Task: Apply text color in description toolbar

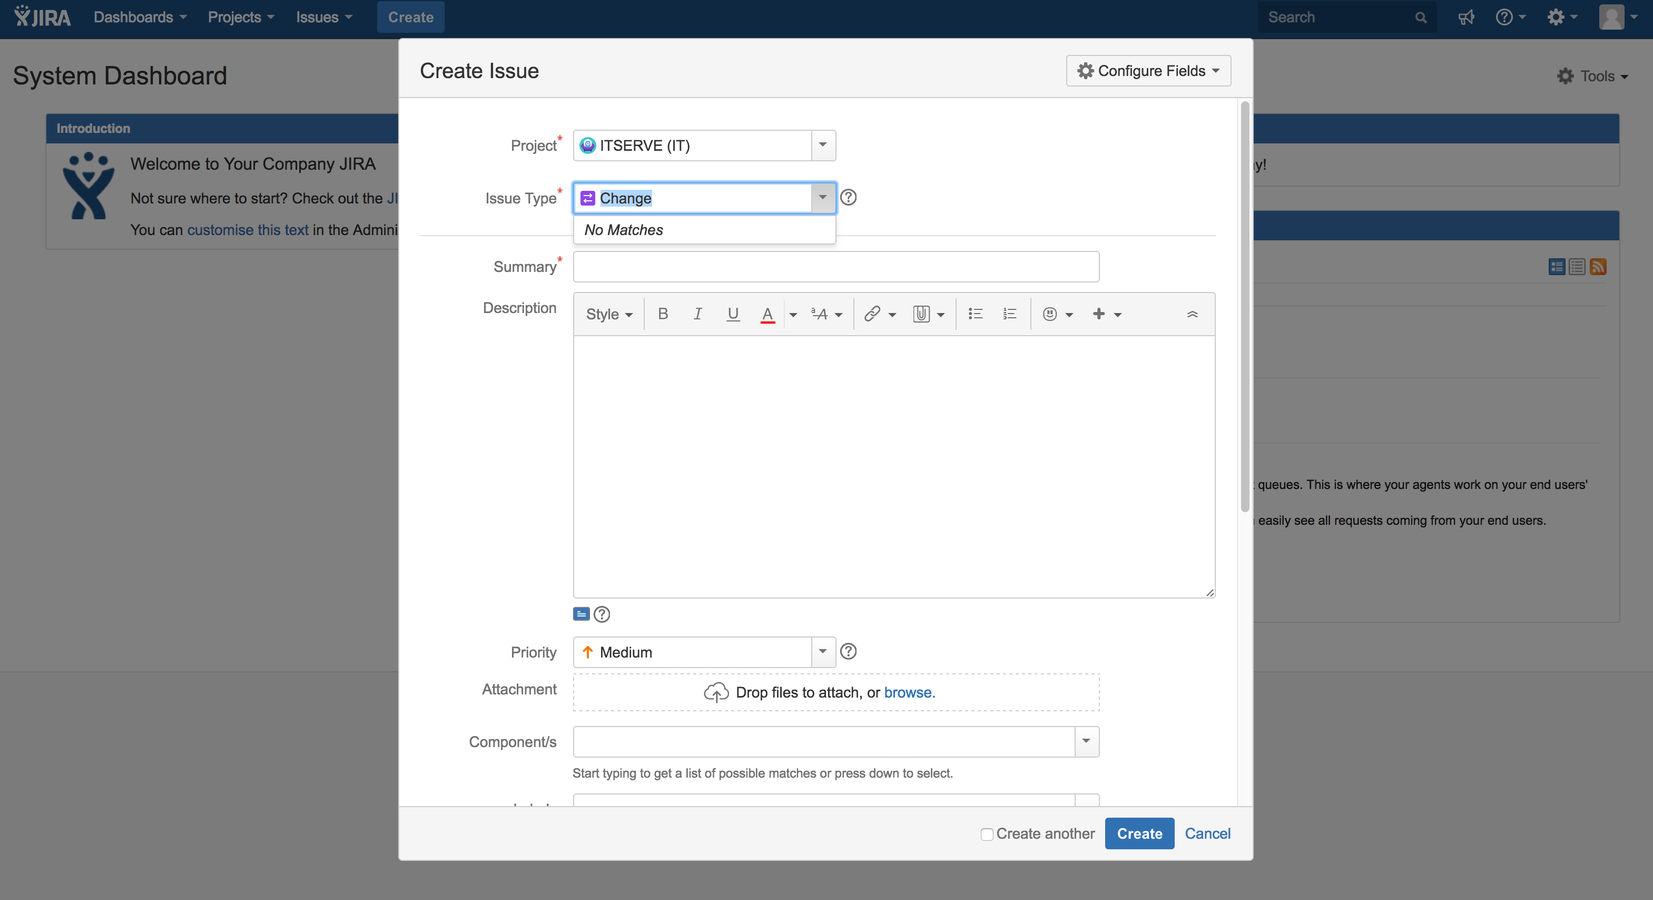Action: tap(767, 315)
